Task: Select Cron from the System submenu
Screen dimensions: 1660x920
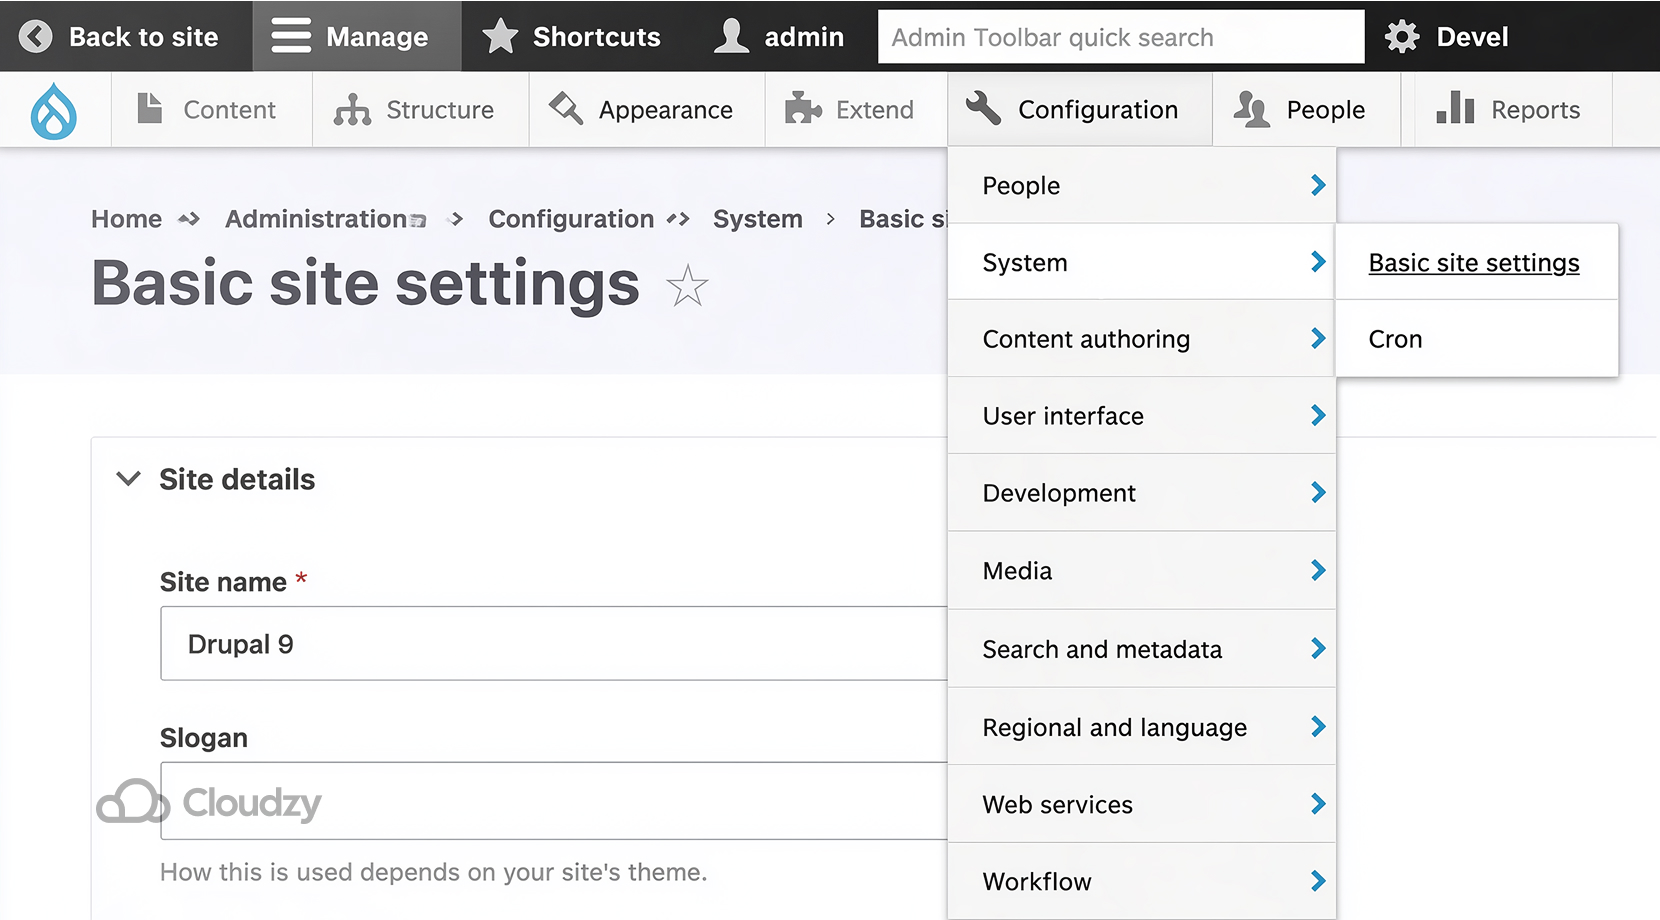Action: coord(1394,338)
